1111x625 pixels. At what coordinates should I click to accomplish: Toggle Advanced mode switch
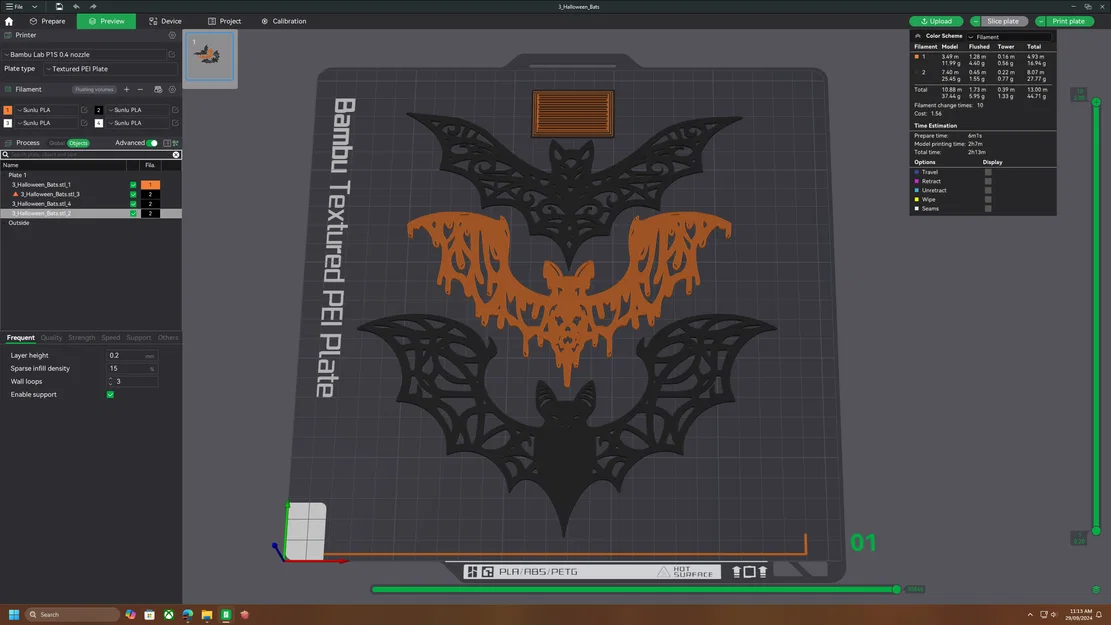click(152, 143)
